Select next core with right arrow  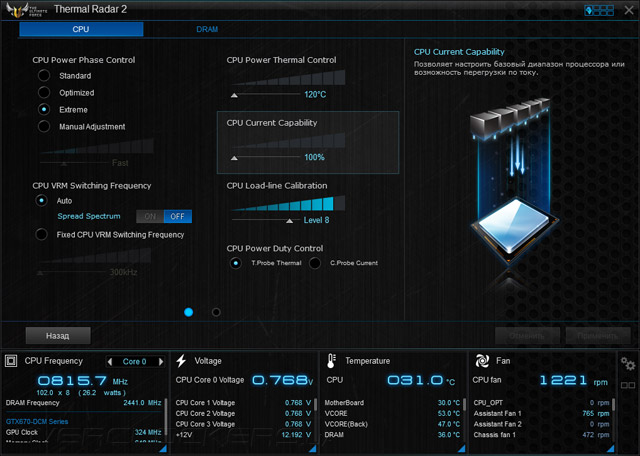point(161,361)
